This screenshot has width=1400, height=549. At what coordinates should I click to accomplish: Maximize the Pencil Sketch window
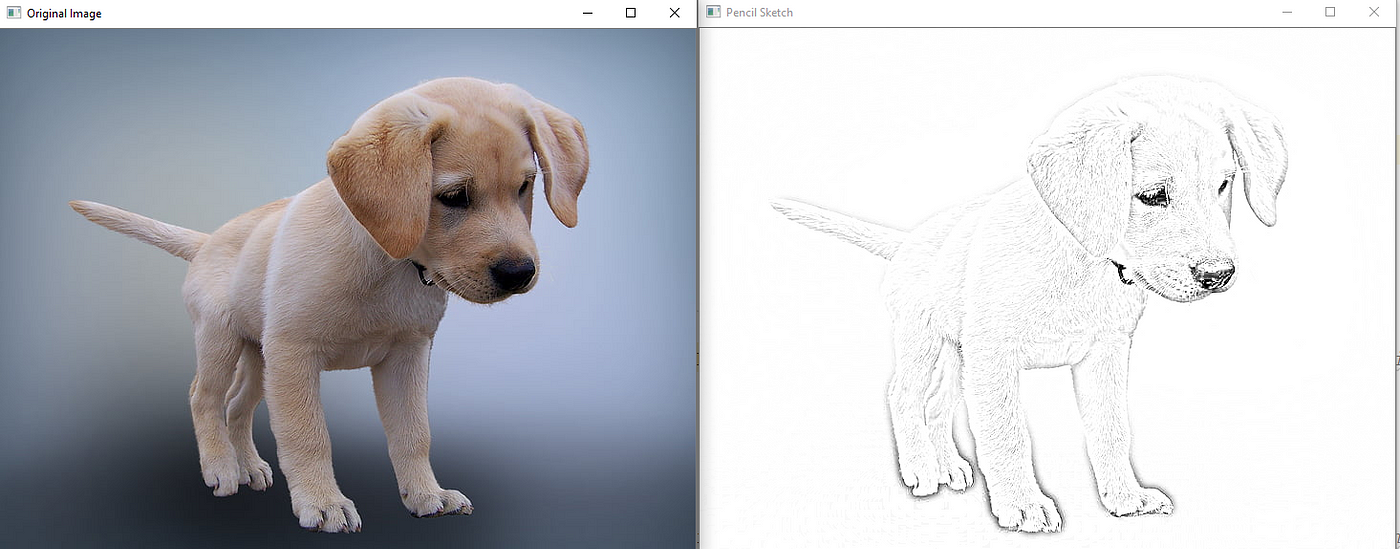point(1330,12)
